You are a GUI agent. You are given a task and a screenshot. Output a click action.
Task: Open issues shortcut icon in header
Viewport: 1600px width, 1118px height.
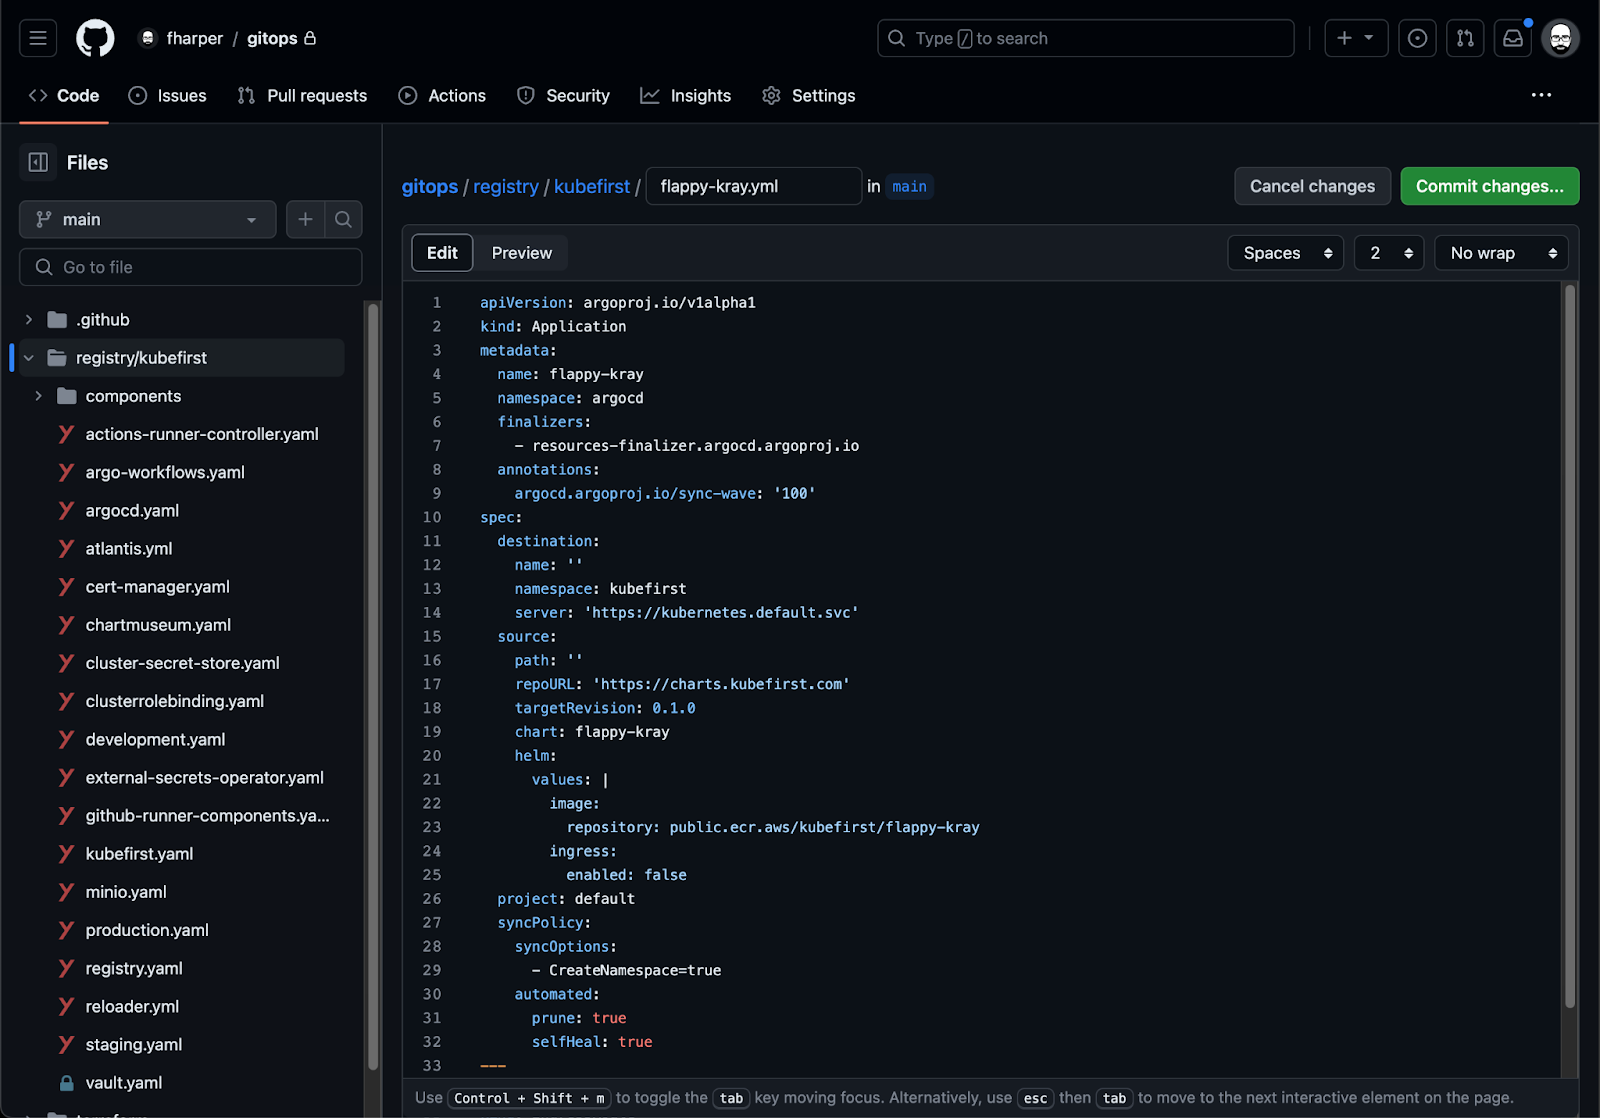click(1417, 38)
